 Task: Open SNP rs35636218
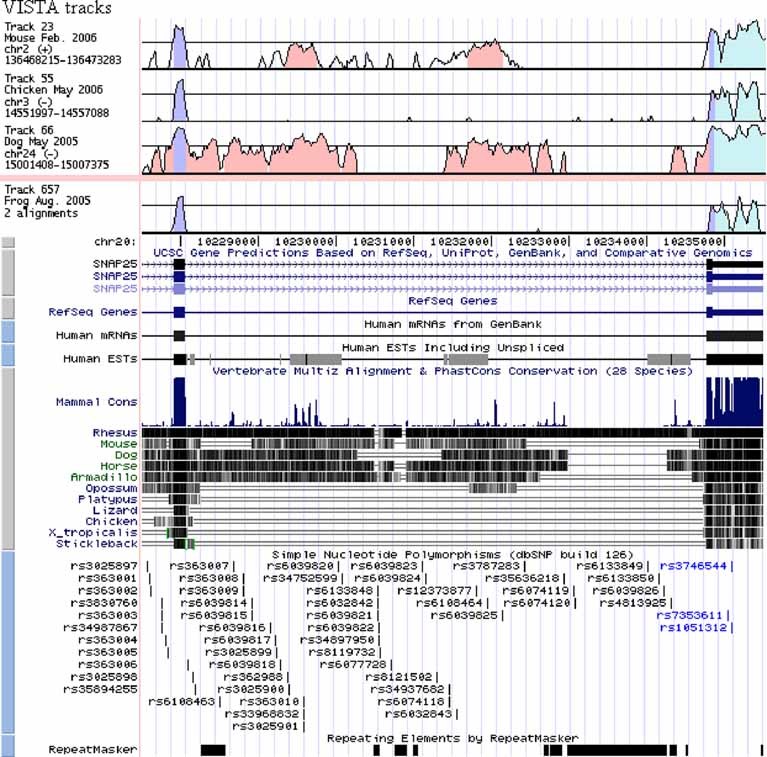point(522,579)
